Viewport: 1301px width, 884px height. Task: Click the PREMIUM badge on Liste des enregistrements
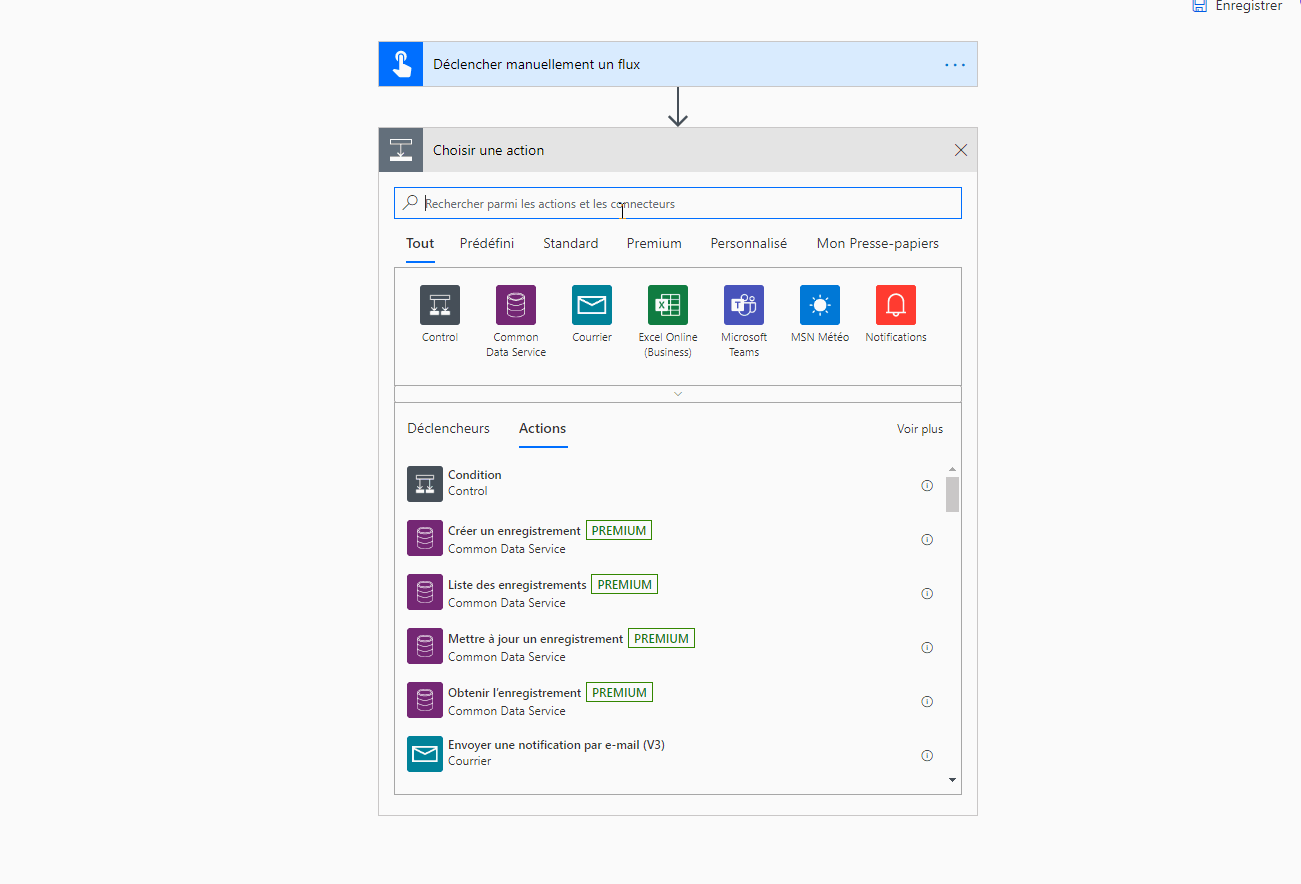tap(625, 584)
